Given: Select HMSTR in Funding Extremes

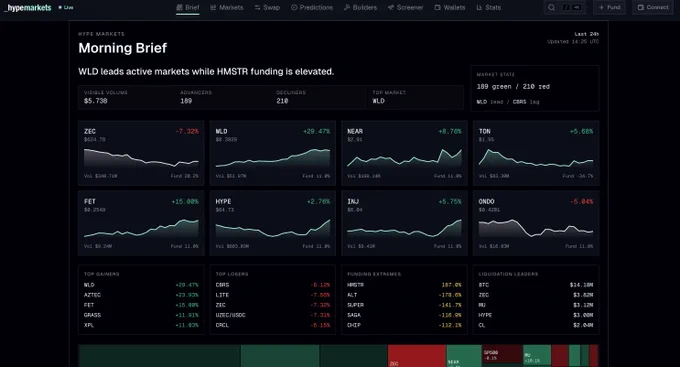Looking at the screenshot, I should [x=404, y=285].
